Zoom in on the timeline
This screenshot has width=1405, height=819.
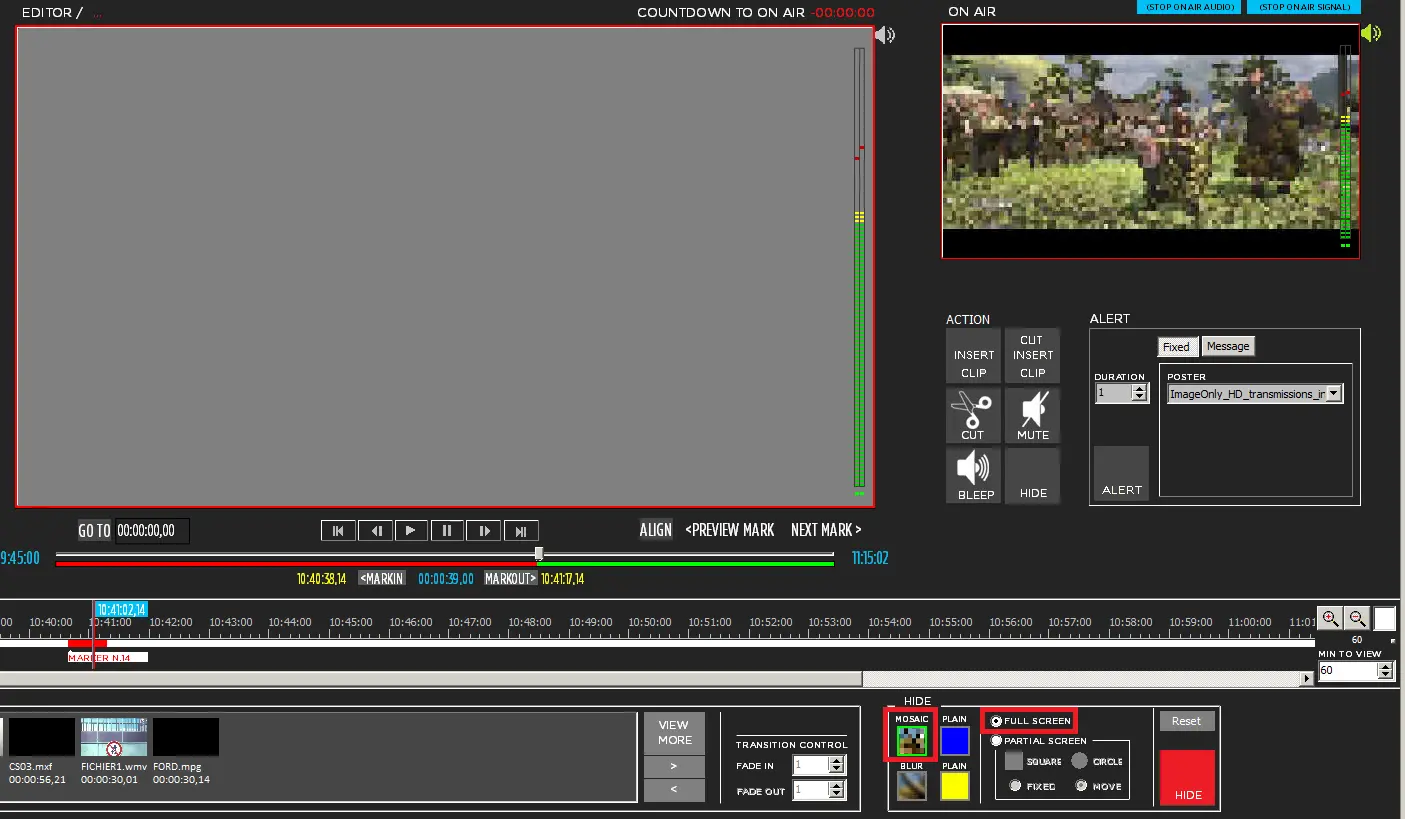[1329, 618]
